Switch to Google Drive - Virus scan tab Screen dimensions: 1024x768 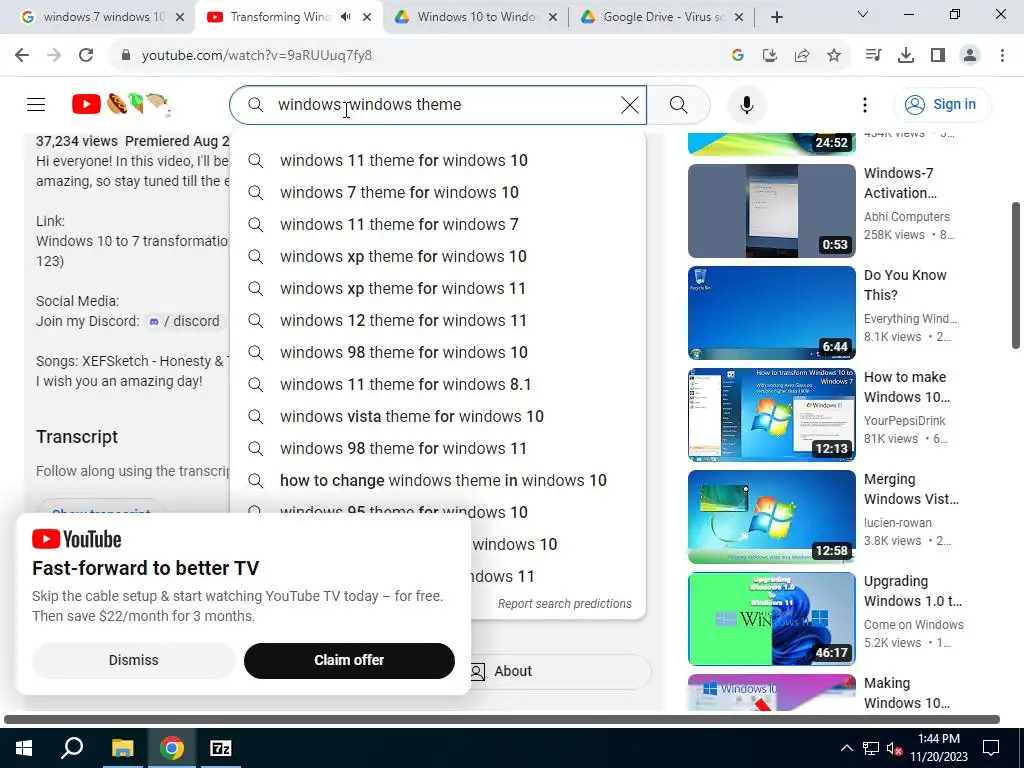pos(661,17)
